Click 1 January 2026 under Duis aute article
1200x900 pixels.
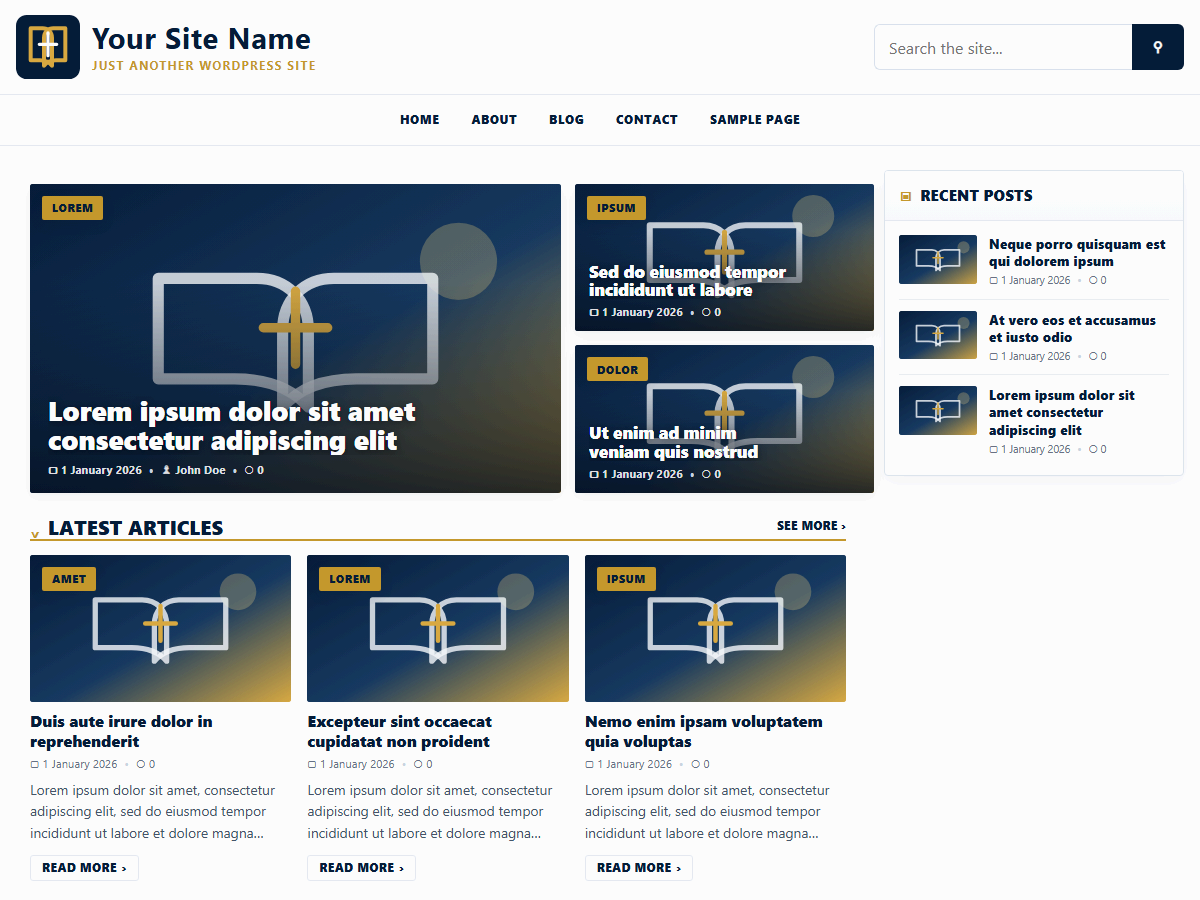click(74, 764)
